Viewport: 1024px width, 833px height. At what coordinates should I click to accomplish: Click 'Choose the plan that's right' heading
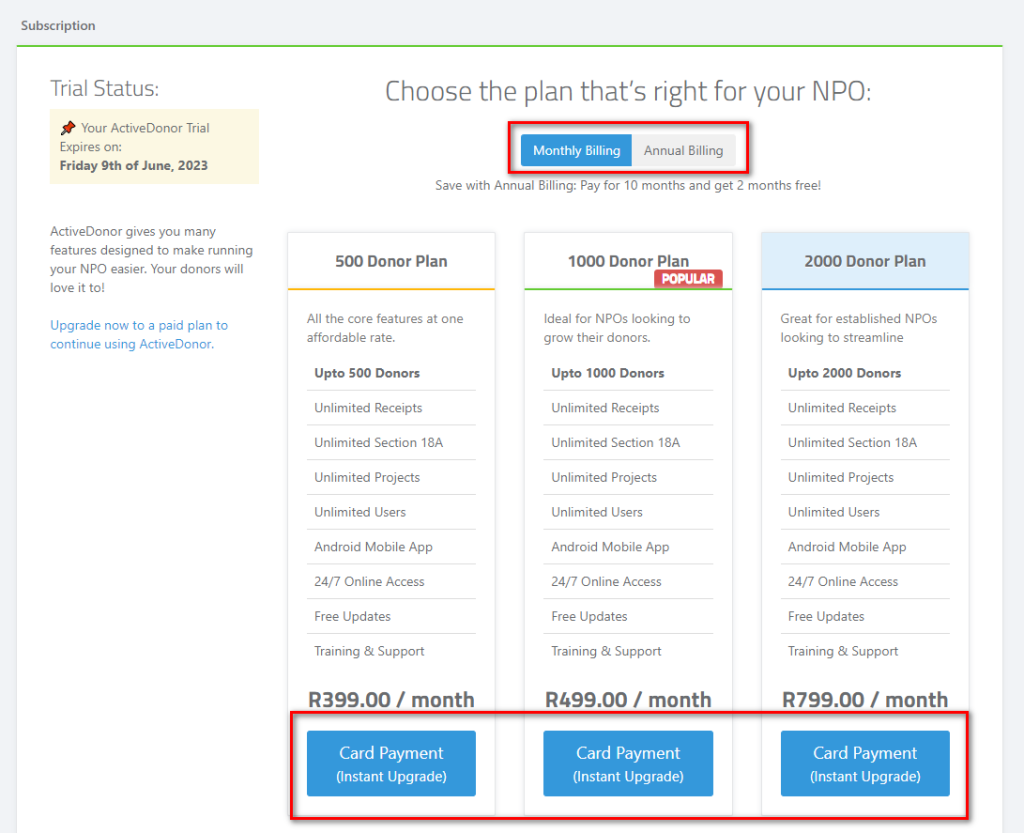628,91
